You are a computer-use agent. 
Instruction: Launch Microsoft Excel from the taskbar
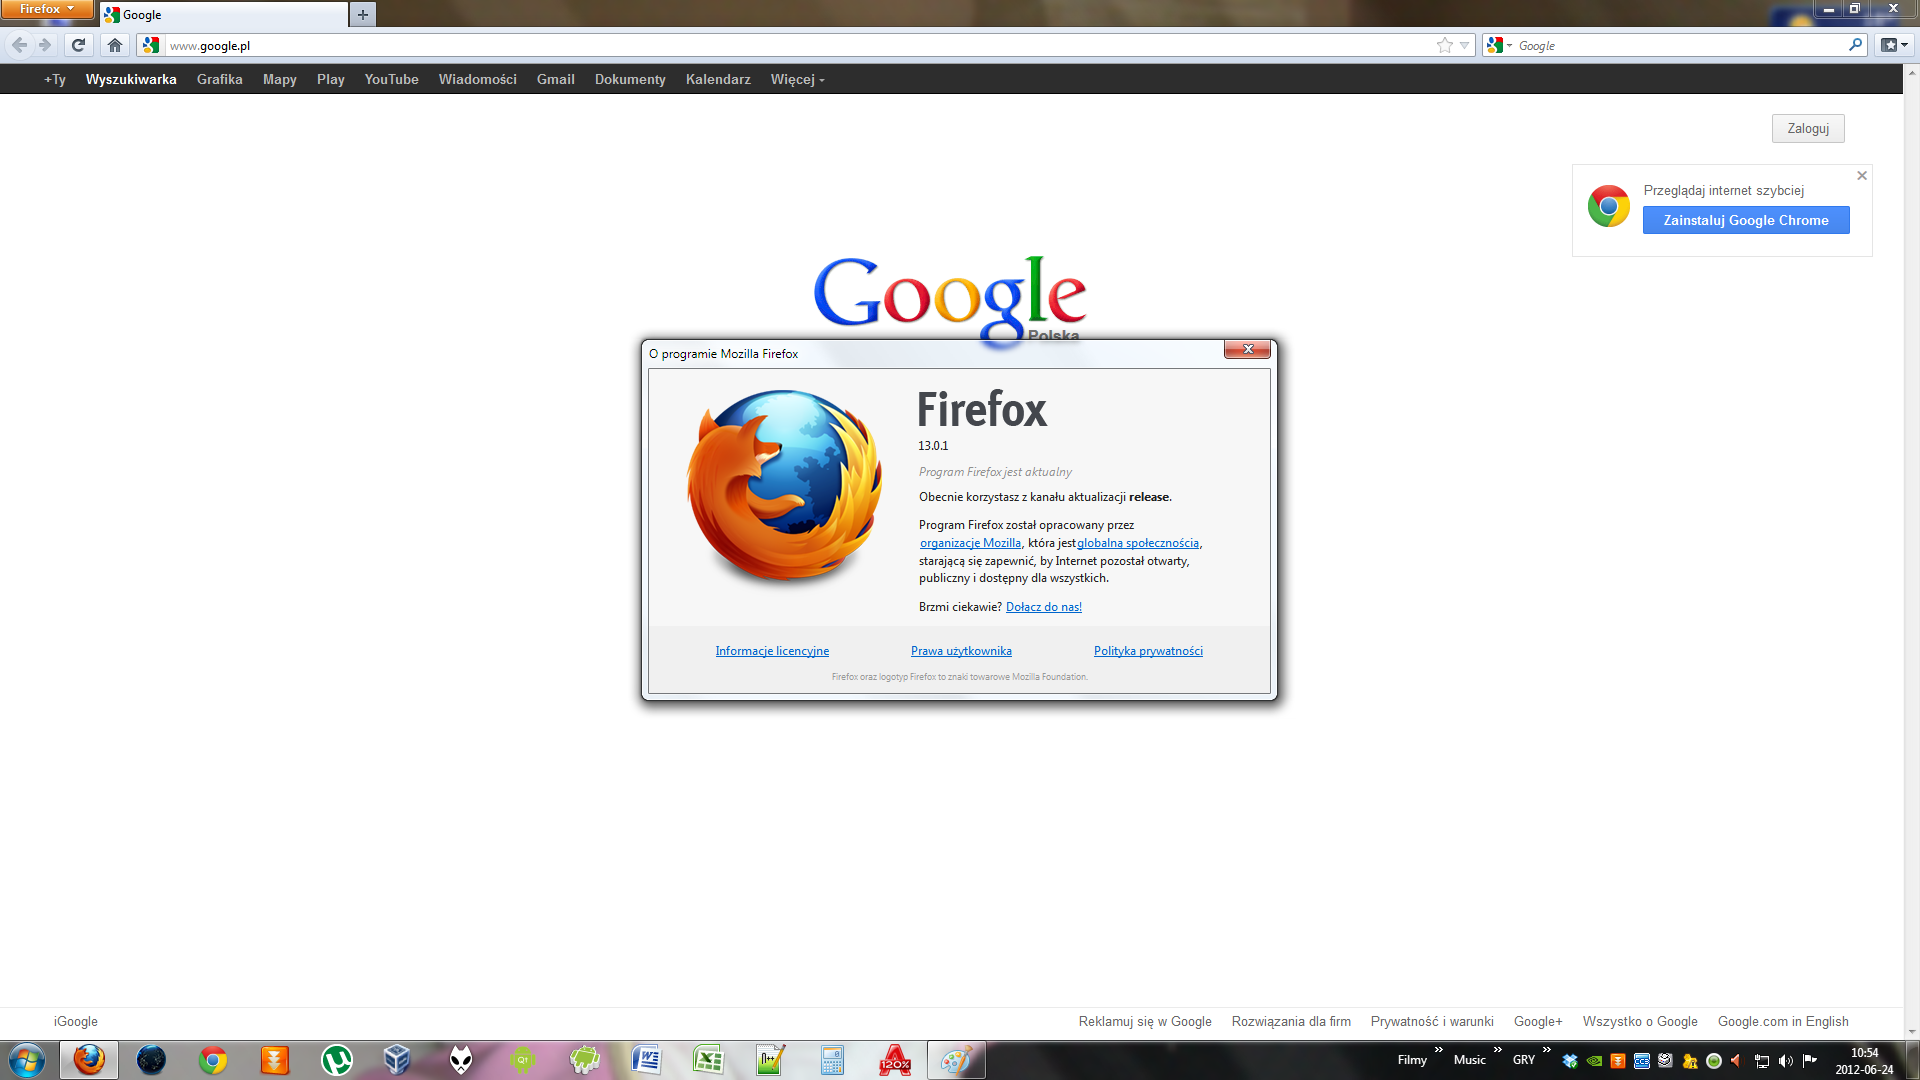point(708,1060)
